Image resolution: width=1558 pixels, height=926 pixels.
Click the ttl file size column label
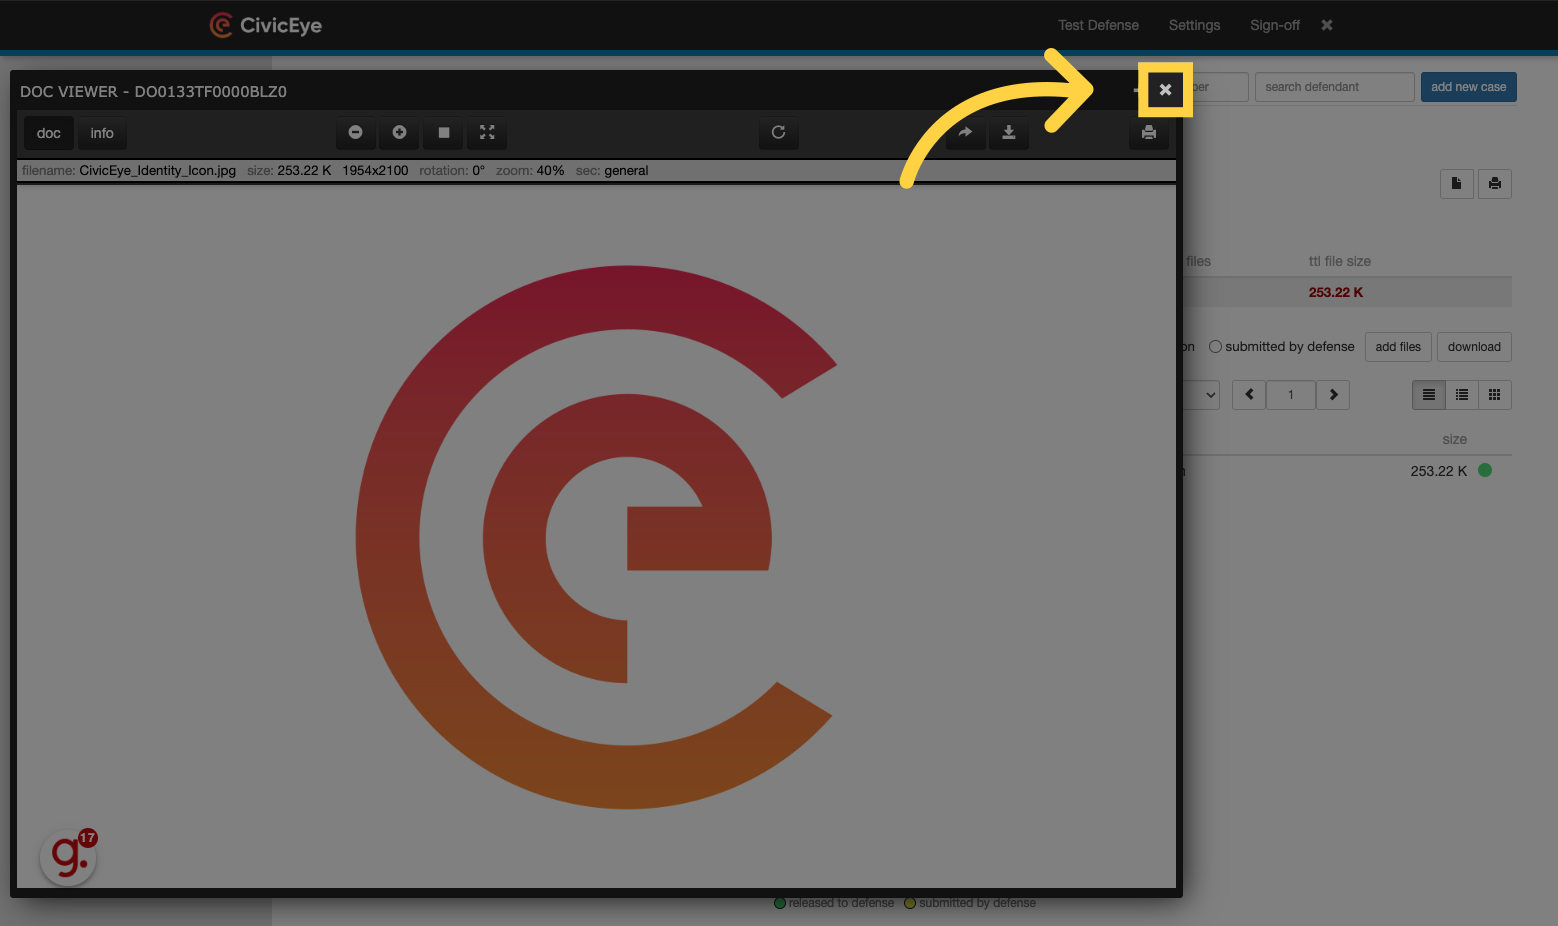tap(1339, 261)
